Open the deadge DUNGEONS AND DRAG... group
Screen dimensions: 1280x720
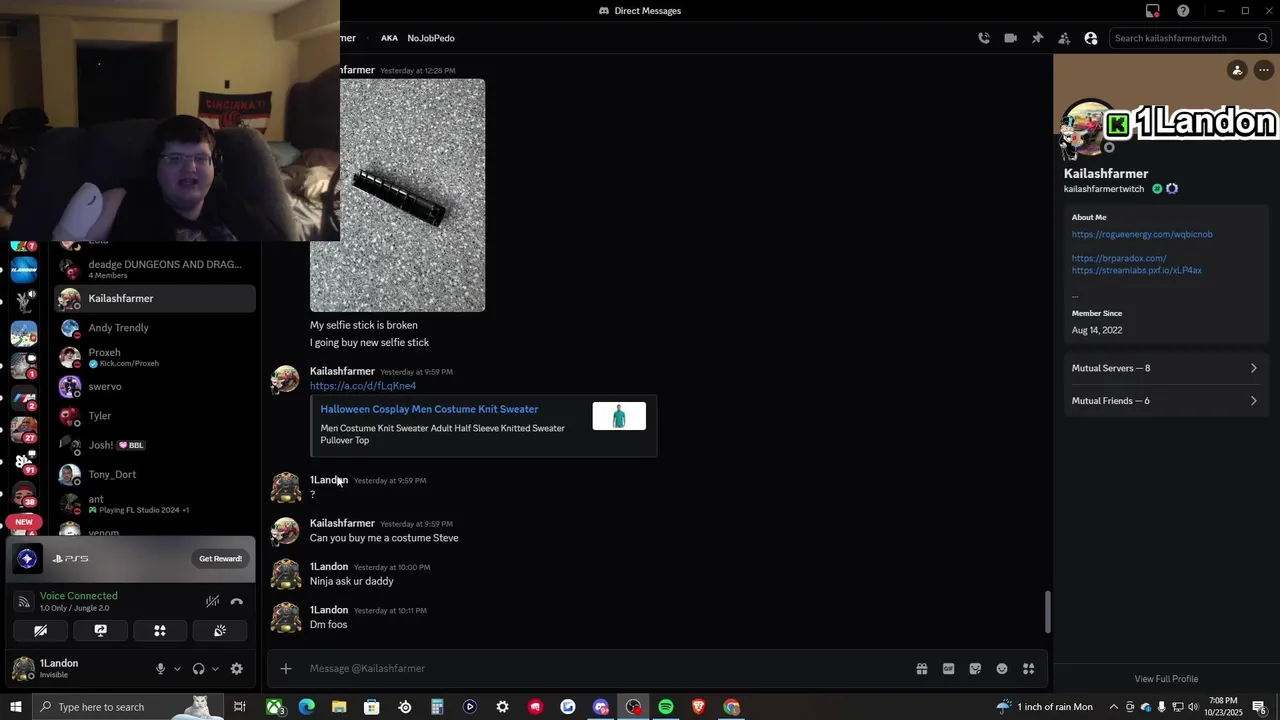pos(155,269)
